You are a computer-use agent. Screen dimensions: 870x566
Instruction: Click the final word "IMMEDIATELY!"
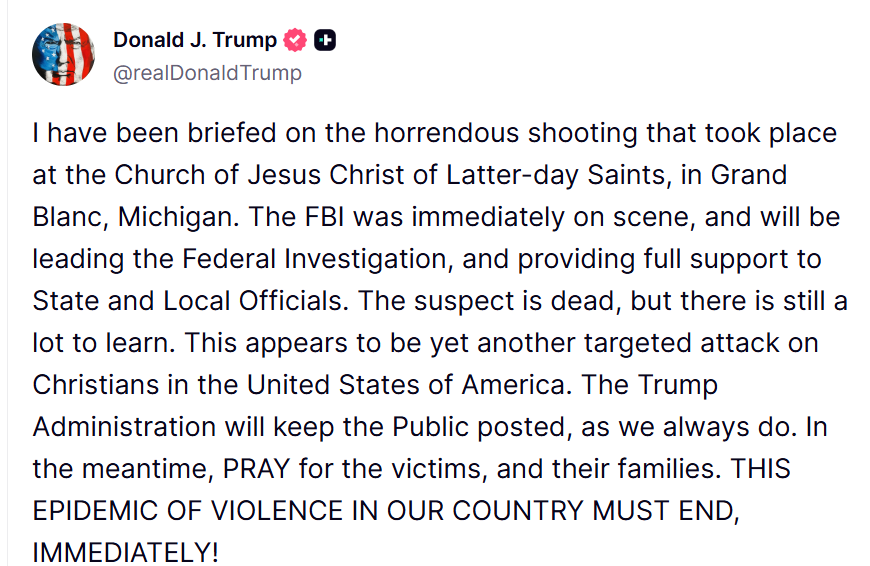[x=125, y=553]
